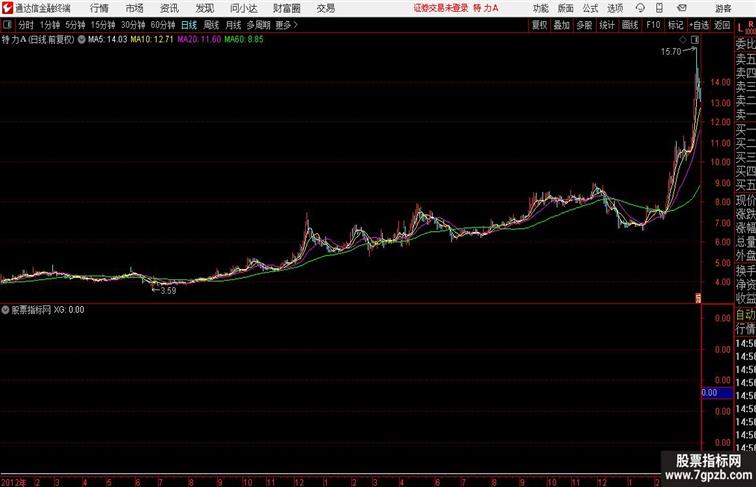Click the 复权 button
The width and height of the screenshot is (756, 487).
pos(540,25)
